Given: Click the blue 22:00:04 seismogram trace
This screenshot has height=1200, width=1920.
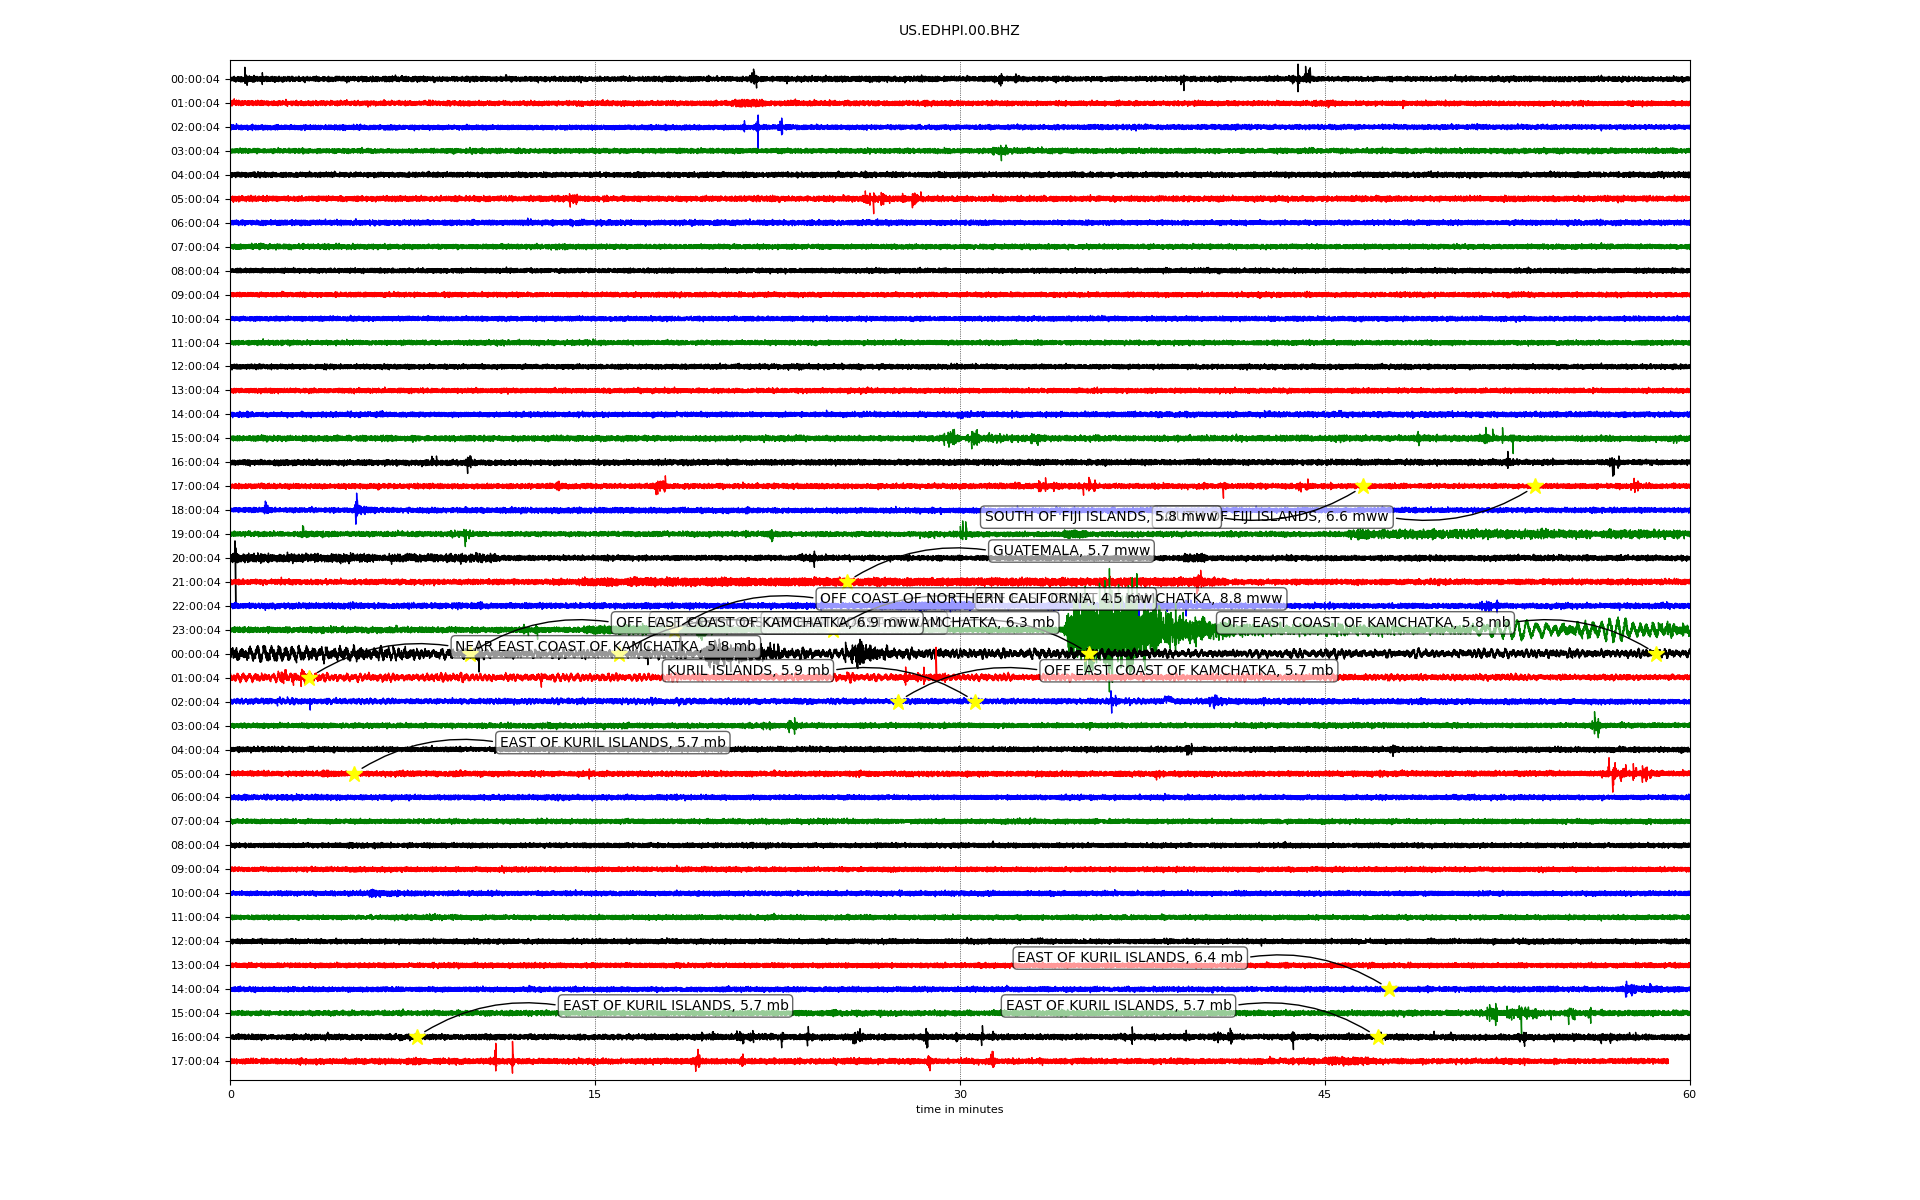Looking at the screenshot, I should [x=960, y=606].
